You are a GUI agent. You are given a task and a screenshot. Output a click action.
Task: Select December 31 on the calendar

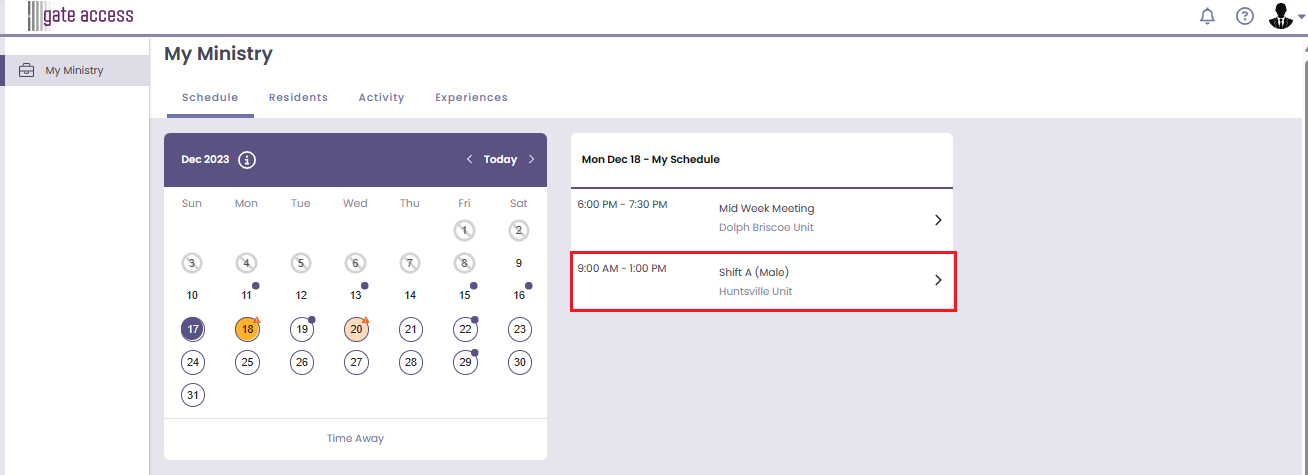tap(193, 395)
